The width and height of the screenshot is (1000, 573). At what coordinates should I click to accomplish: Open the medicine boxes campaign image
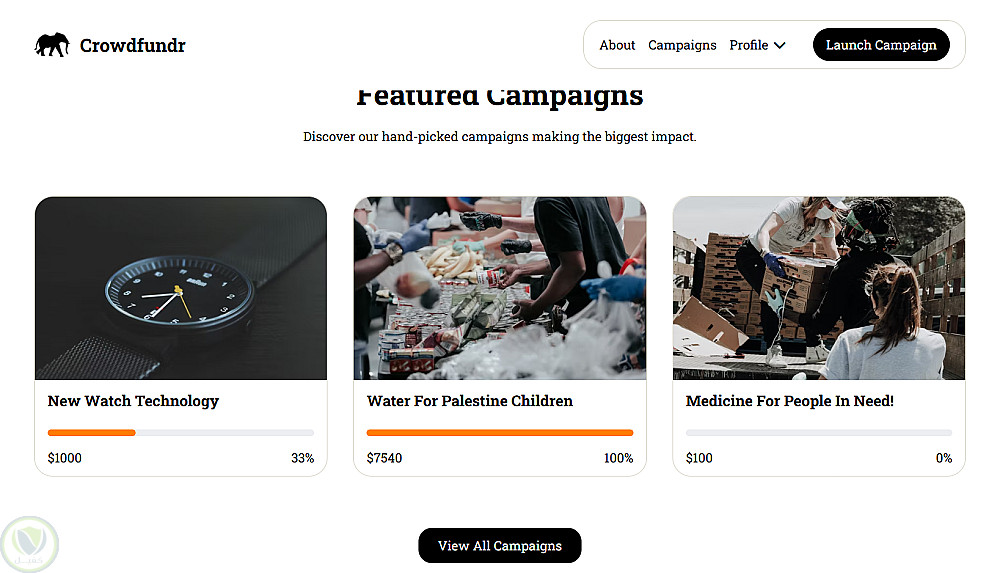pos(819,288)
